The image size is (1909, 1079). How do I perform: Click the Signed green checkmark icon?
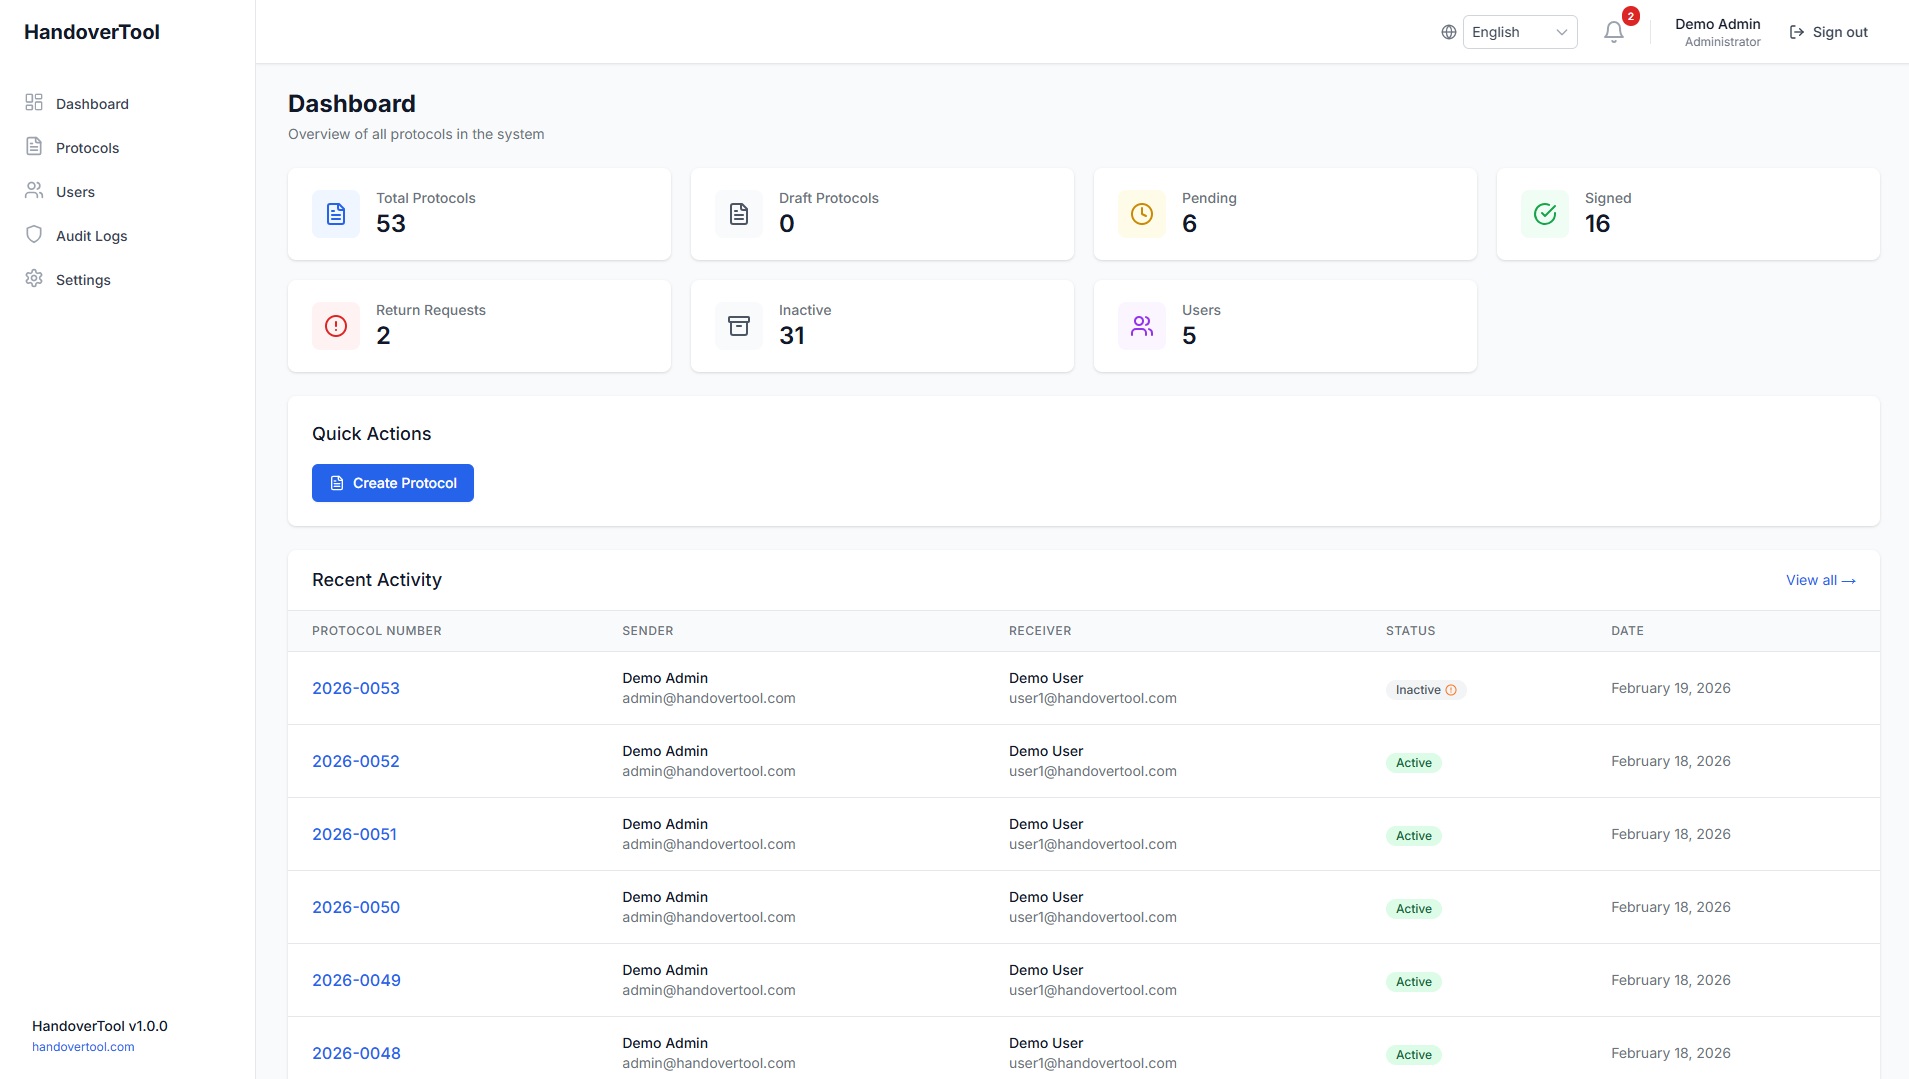pyautogui.click(x=1545, y=214)
